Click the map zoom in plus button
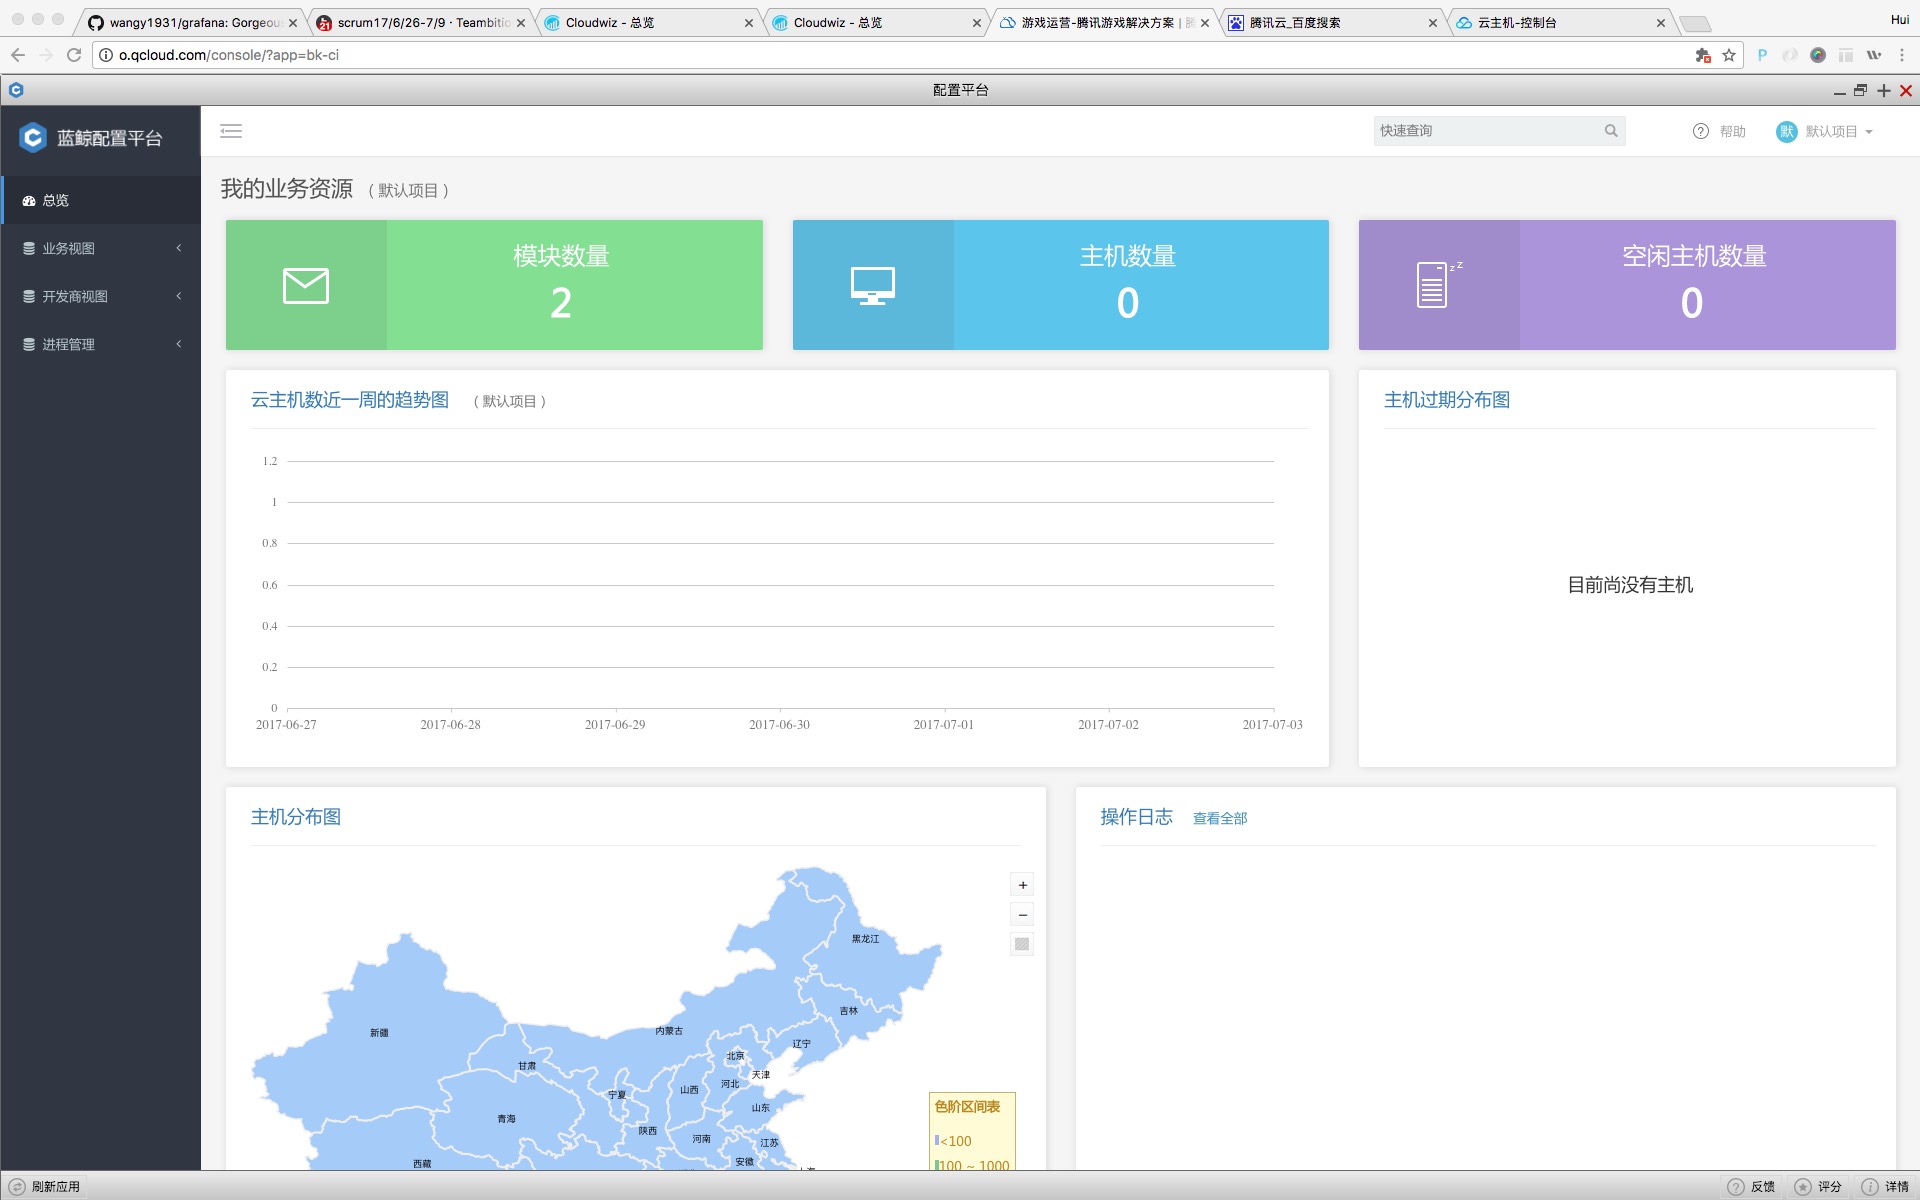 (x=1022, y=885)
